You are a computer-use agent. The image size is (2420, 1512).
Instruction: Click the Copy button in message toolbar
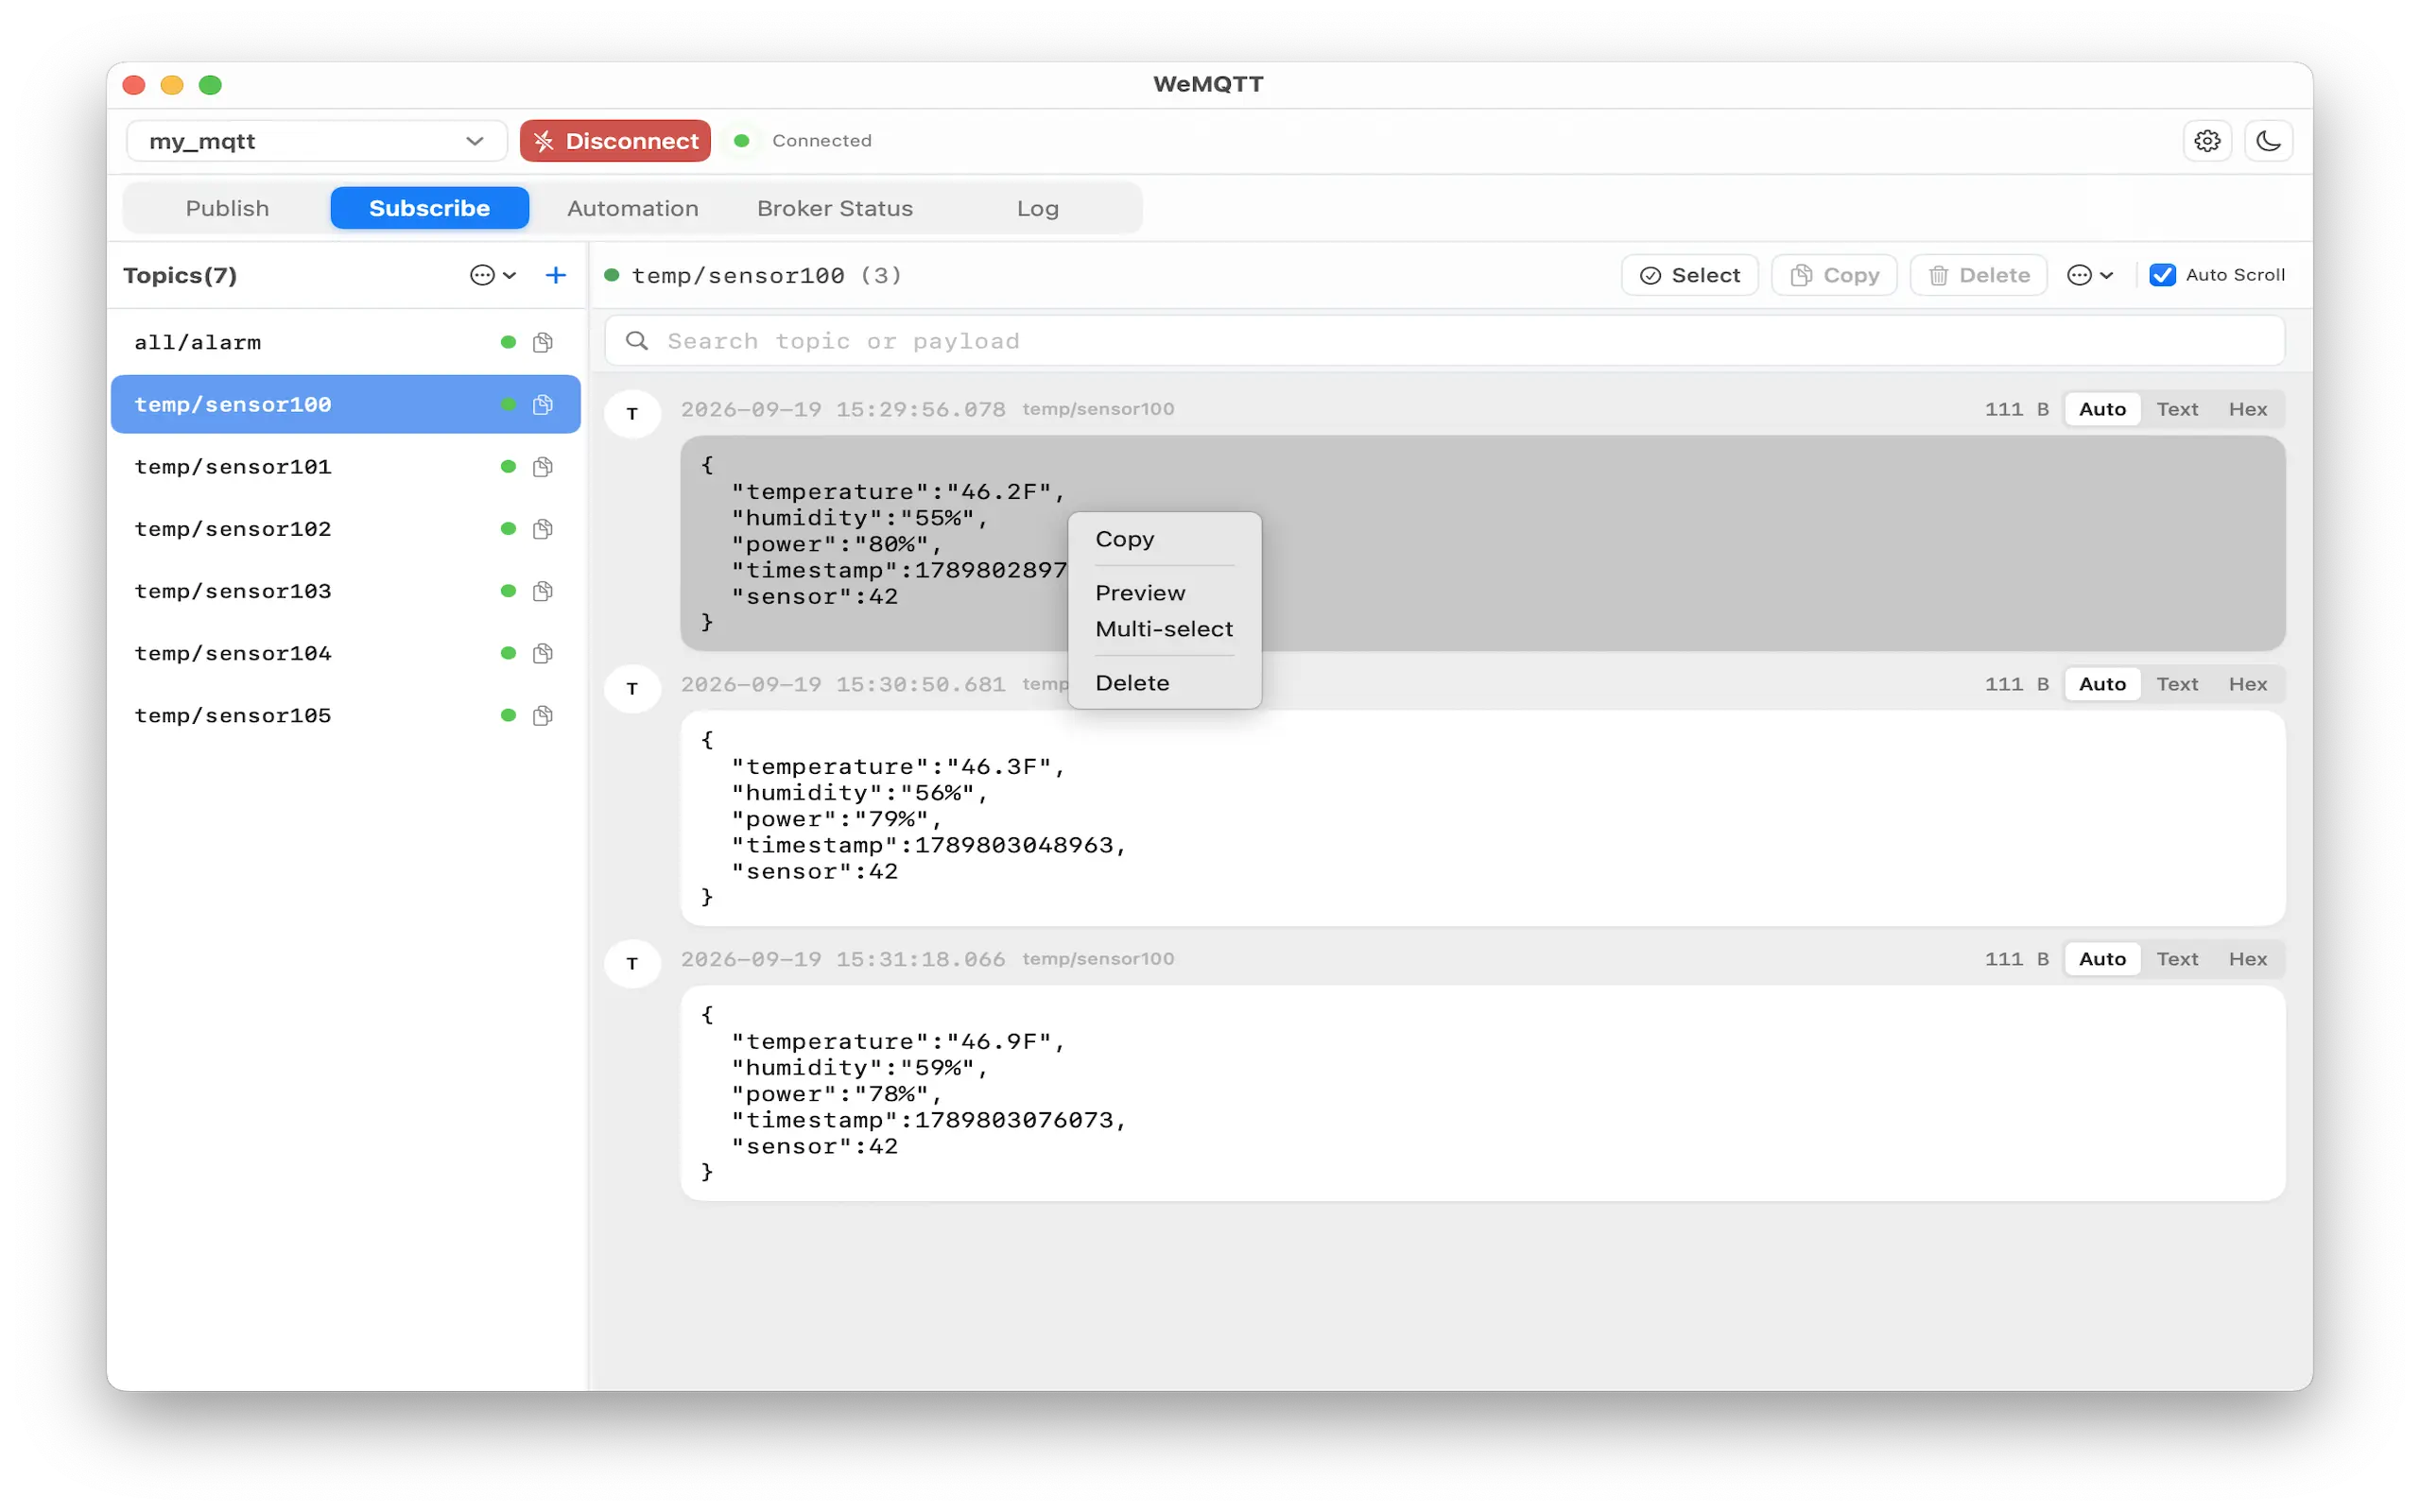click(x=1834, y=275)
